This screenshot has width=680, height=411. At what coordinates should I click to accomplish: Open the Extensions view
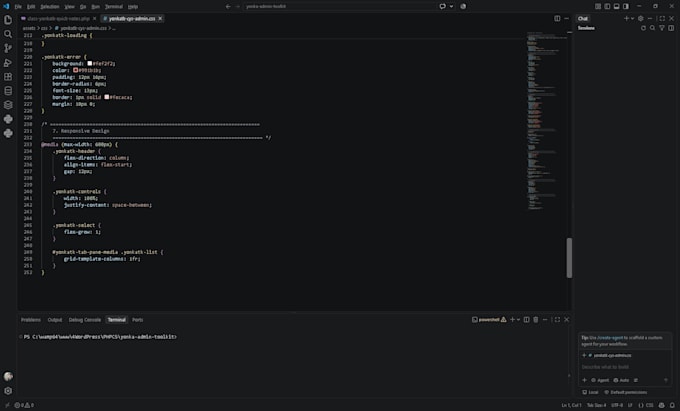8,77
